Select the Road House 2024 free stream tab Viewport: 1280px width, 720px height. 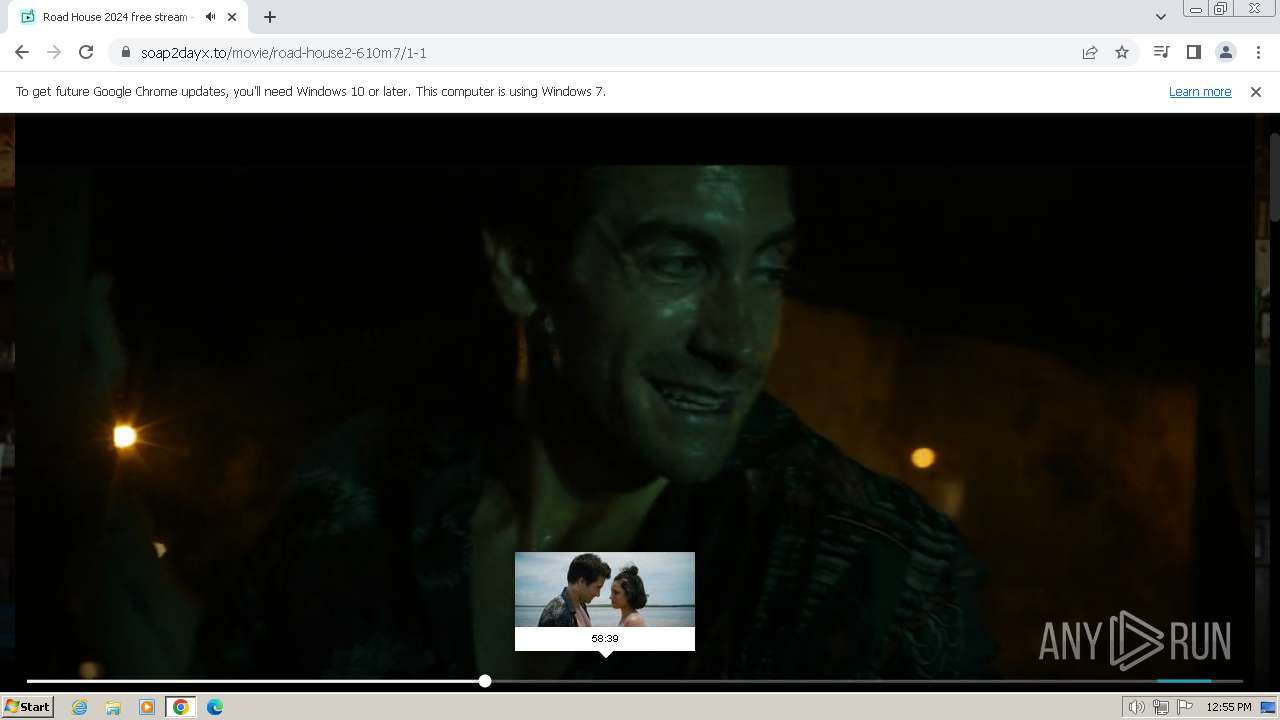point(128,17)
